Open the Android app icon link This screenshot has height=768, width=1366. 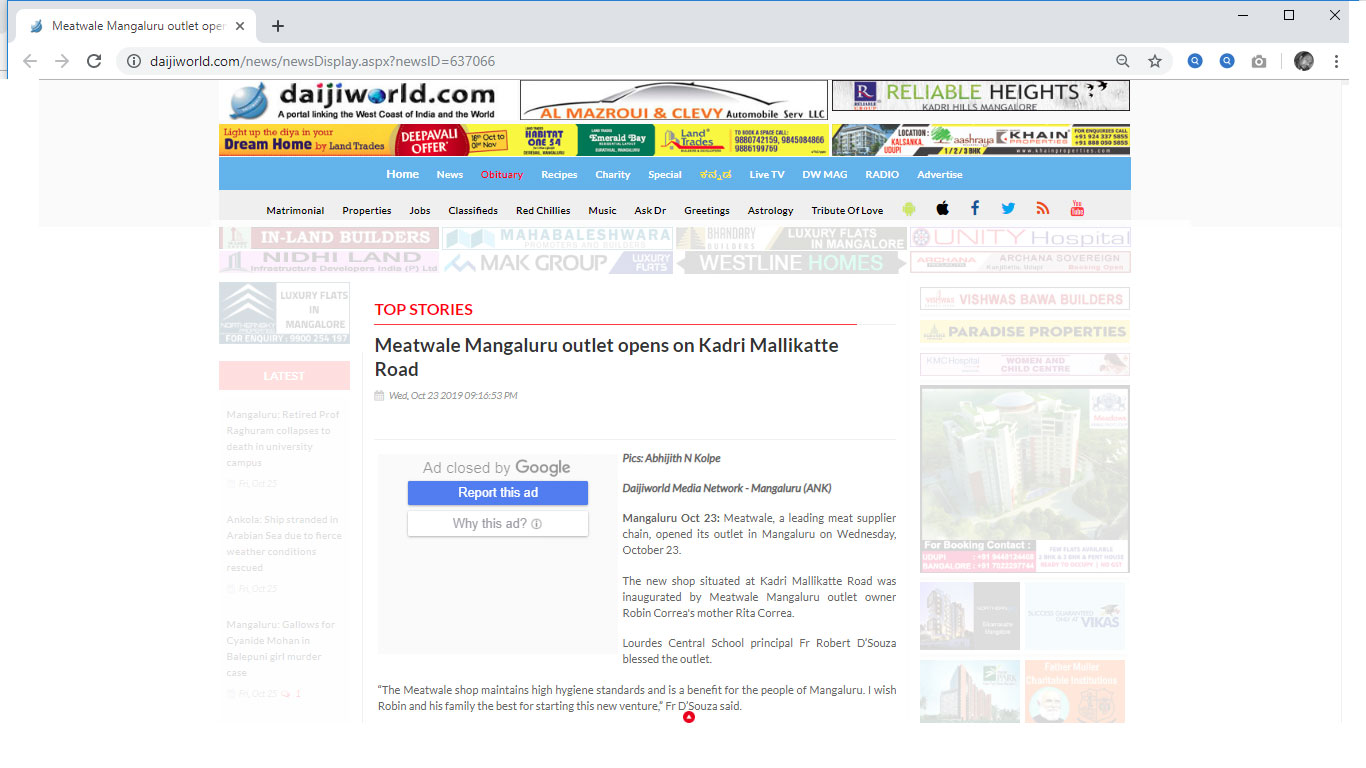(909, 208)
